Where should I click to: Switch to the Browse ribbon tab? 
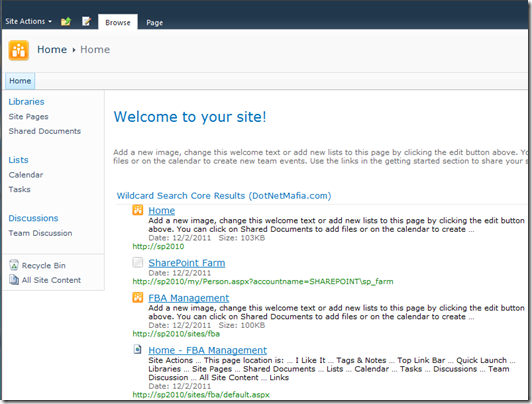click(x=118, y=22)
